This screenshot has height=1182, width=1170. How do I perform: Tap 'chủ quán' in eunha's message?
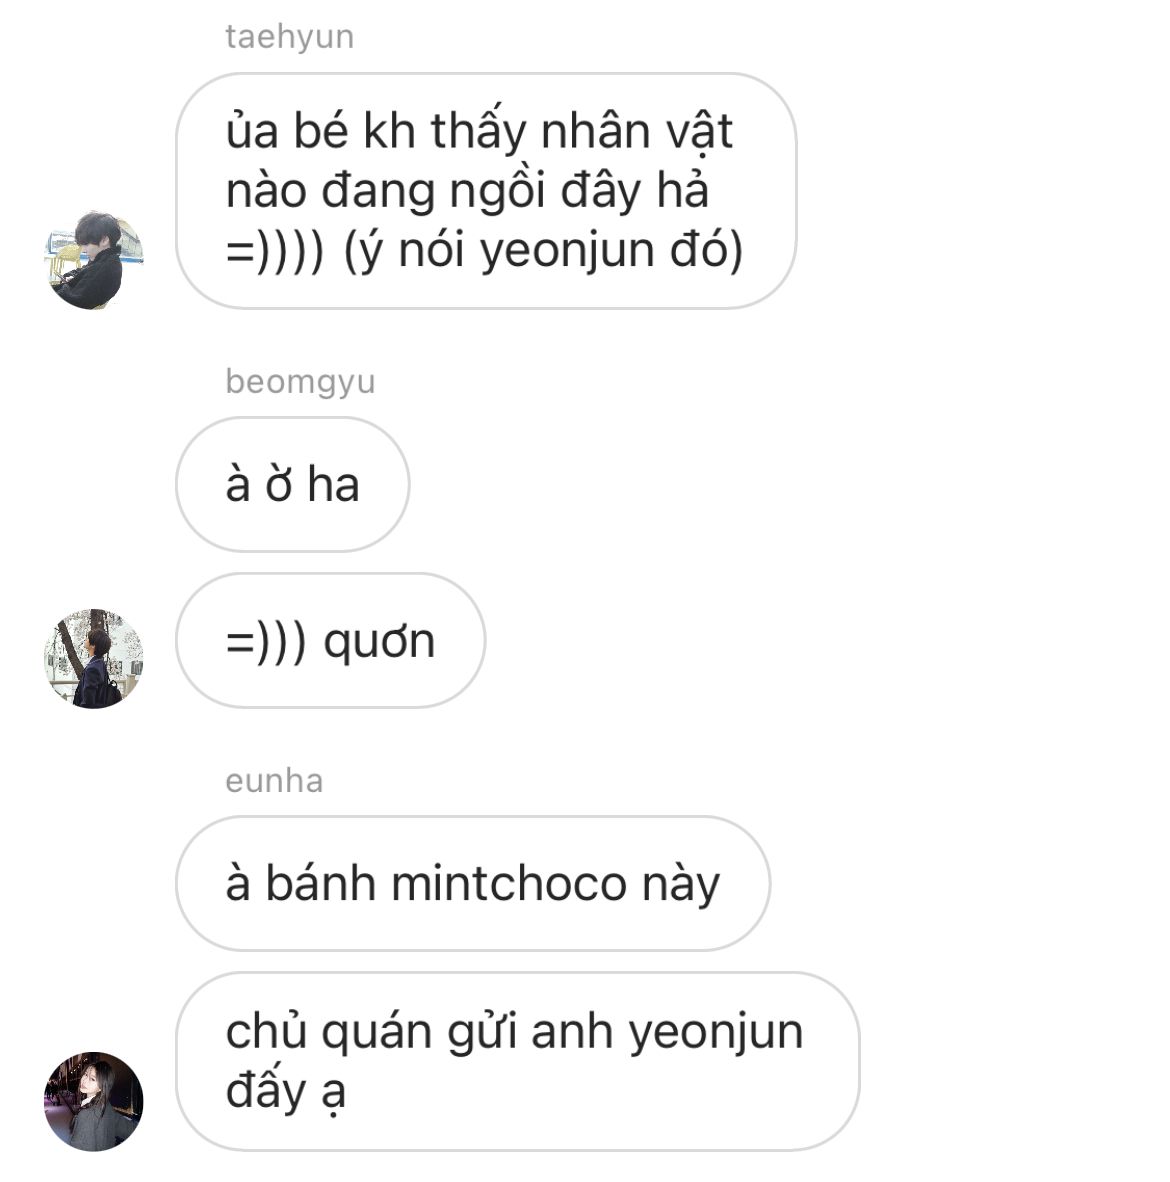[x=329, y=1031]
